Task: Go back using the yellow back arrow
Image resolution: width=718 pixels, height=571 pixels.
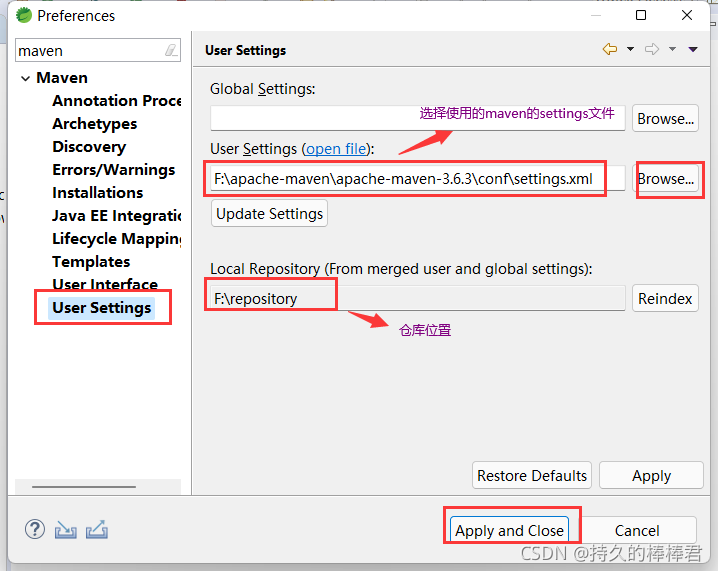Action: [x=610, y=49]
